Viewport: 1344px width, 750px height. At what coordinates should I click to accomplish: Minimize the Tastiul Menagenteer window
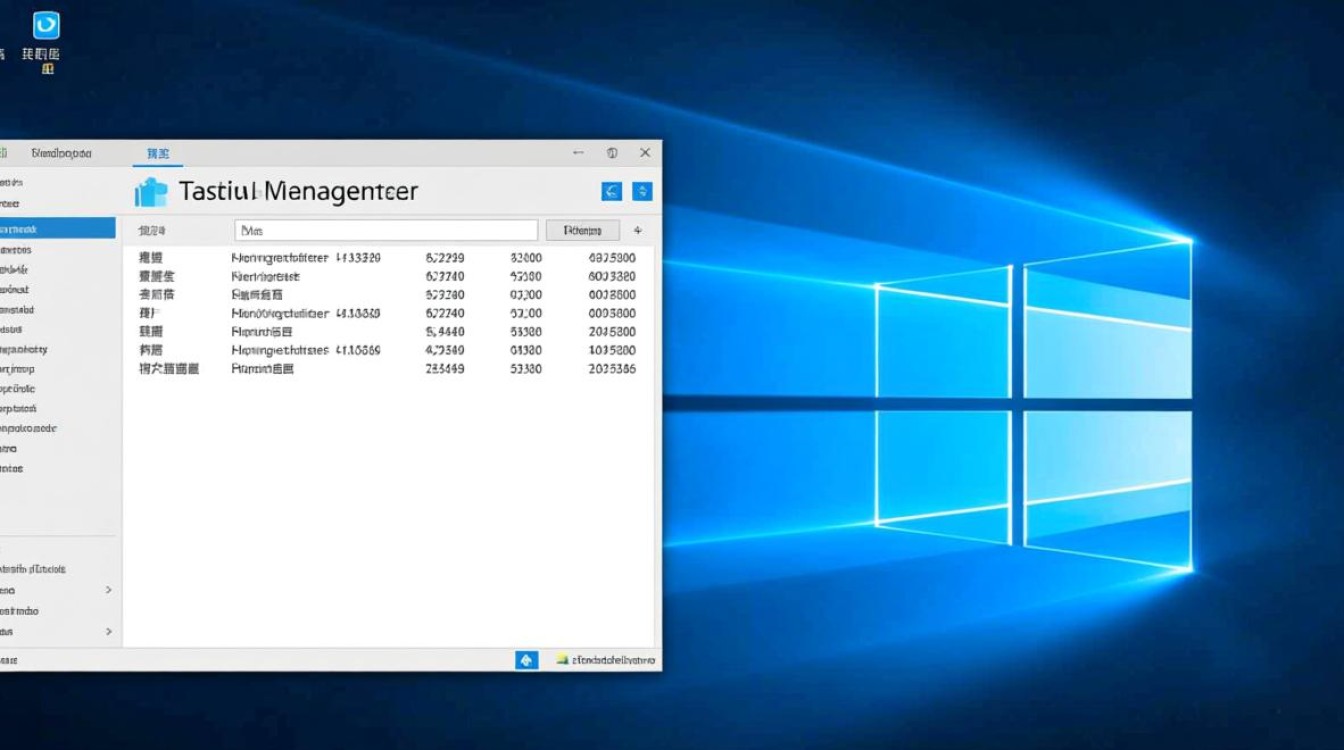coord(578,153)
